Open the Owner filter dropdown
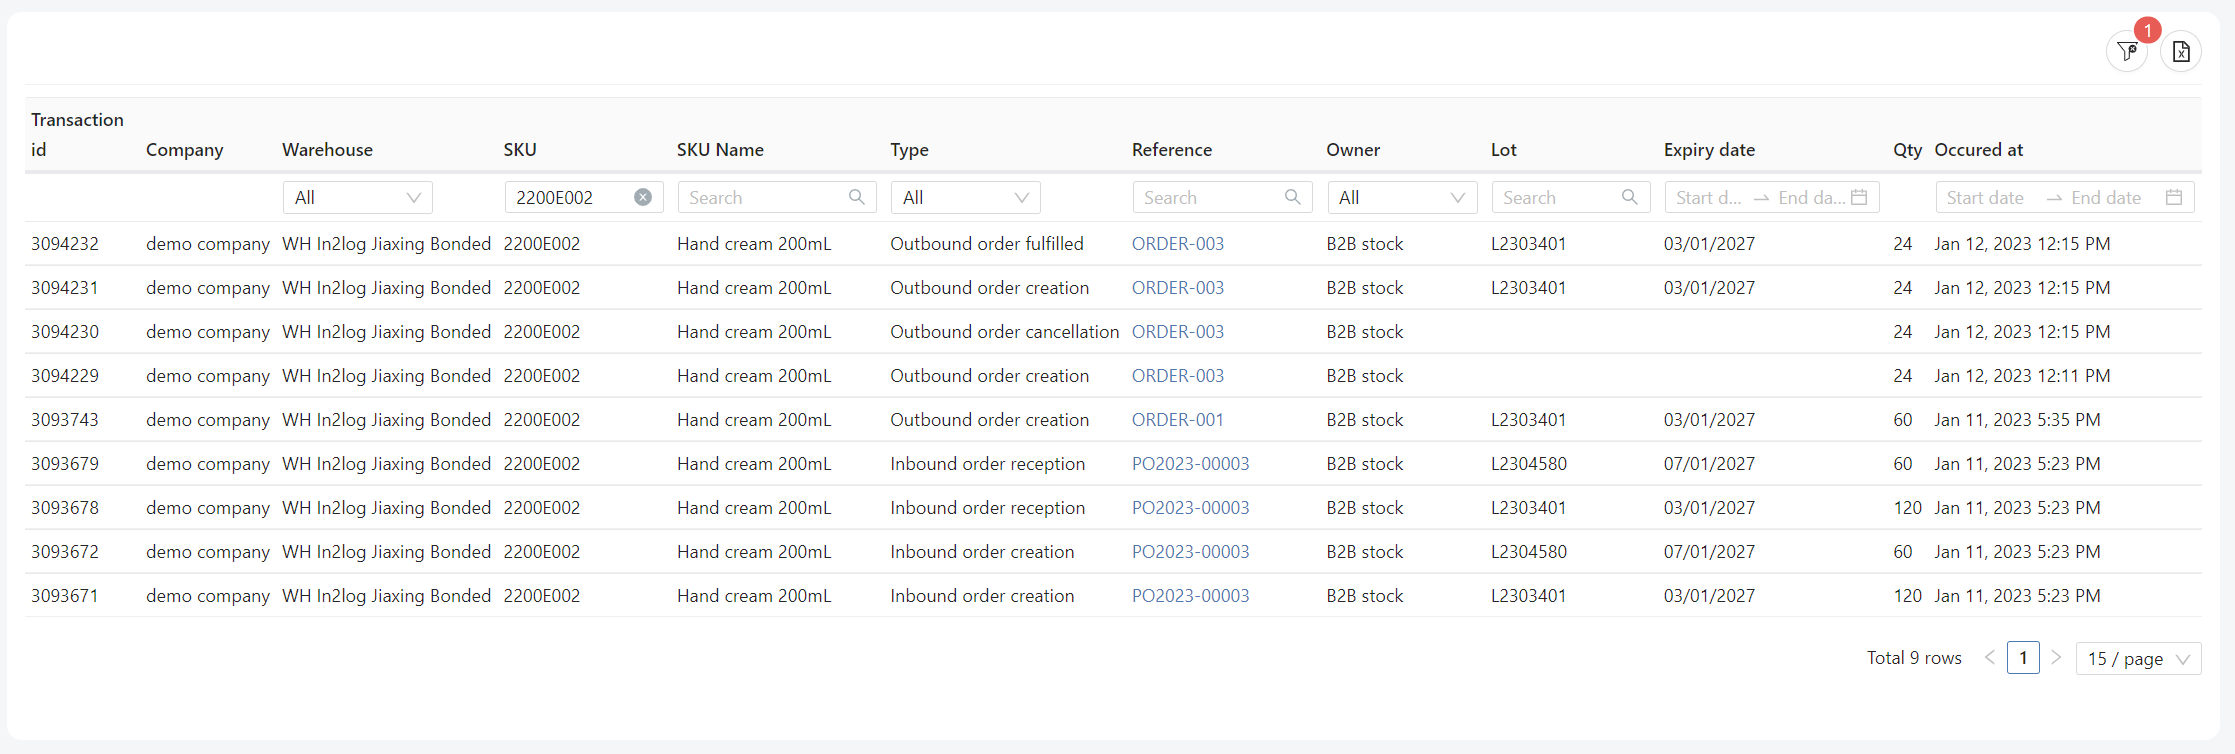The height and width of the screenshot is (754, 2235). [x=1402, y=198]
